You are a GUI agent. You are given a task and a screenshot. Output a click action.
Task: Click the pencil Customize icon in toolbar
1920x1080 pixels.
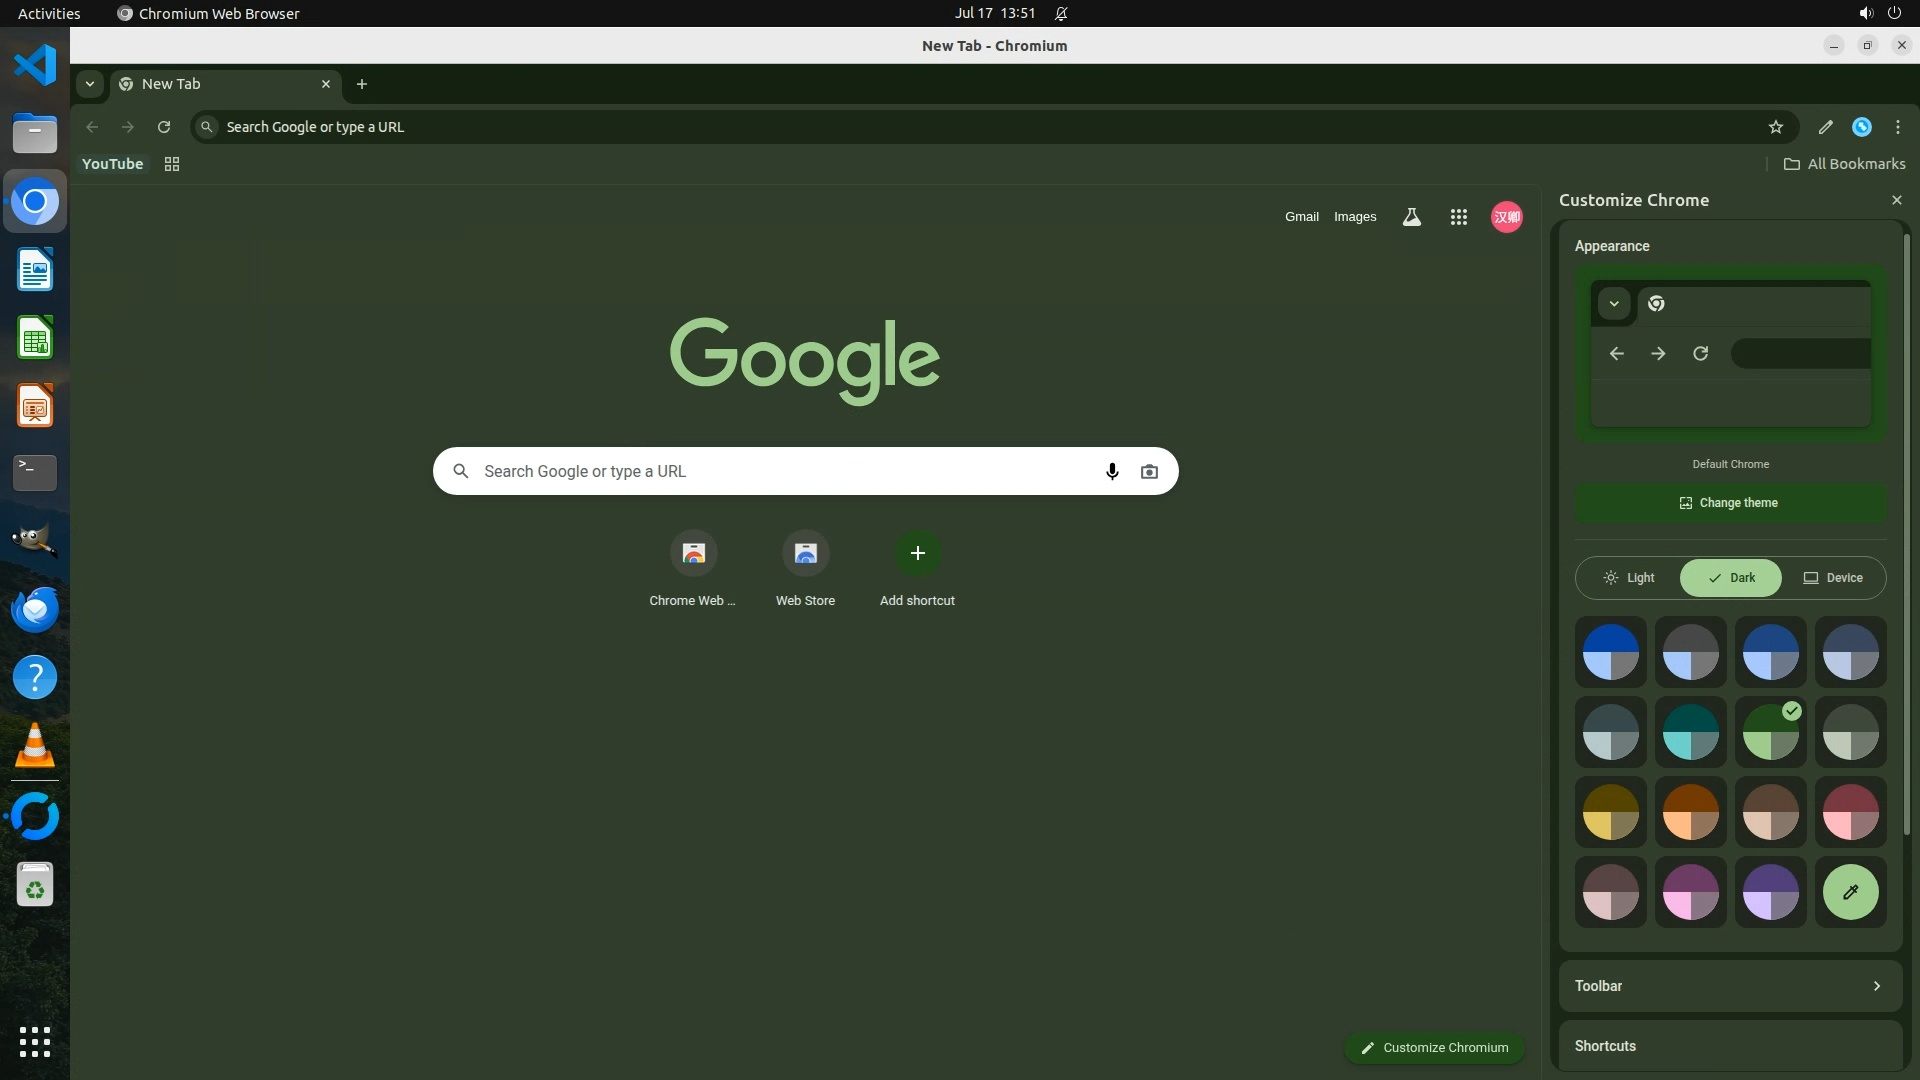point(1825,127)
